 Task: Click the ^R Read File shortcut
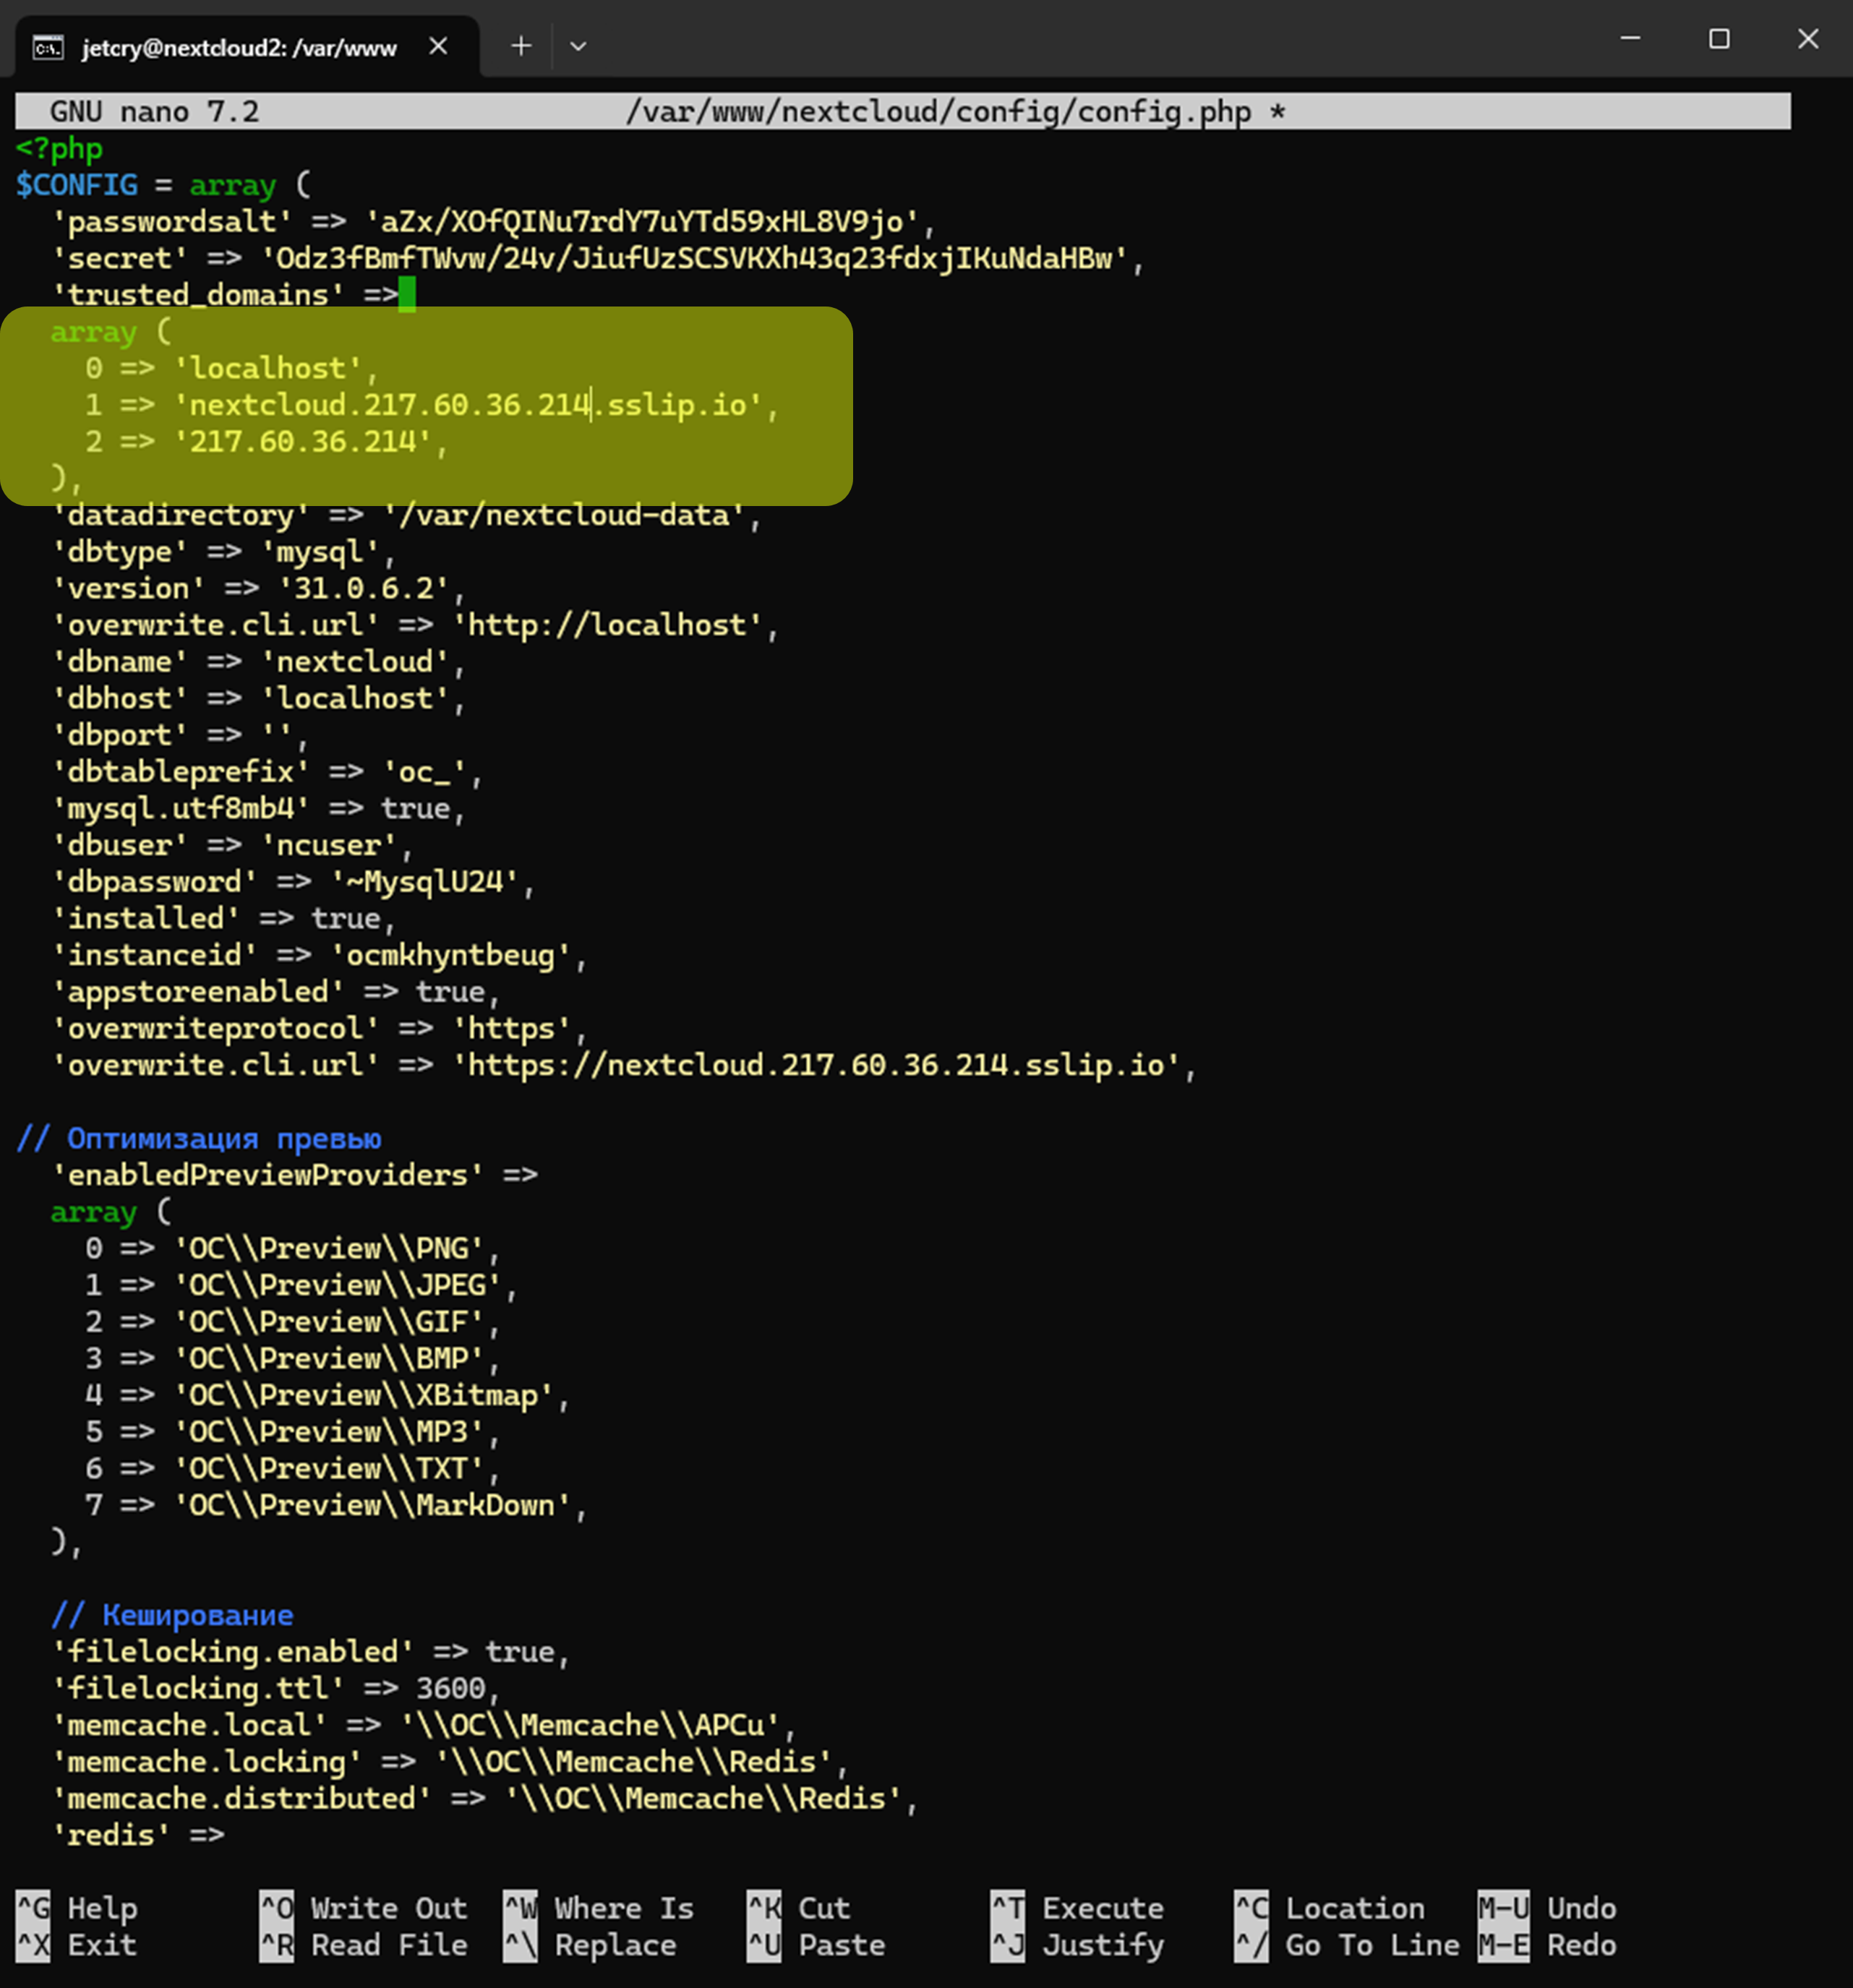[364, 1945]
